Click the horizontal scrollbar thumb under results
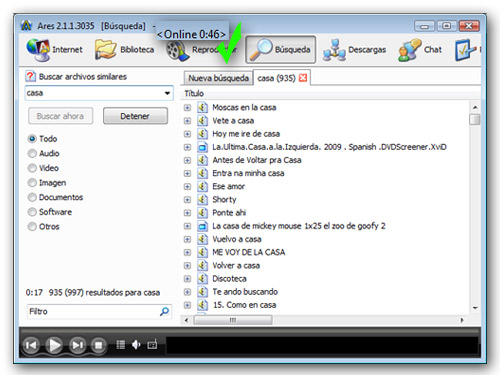 (x=233, y=320)
